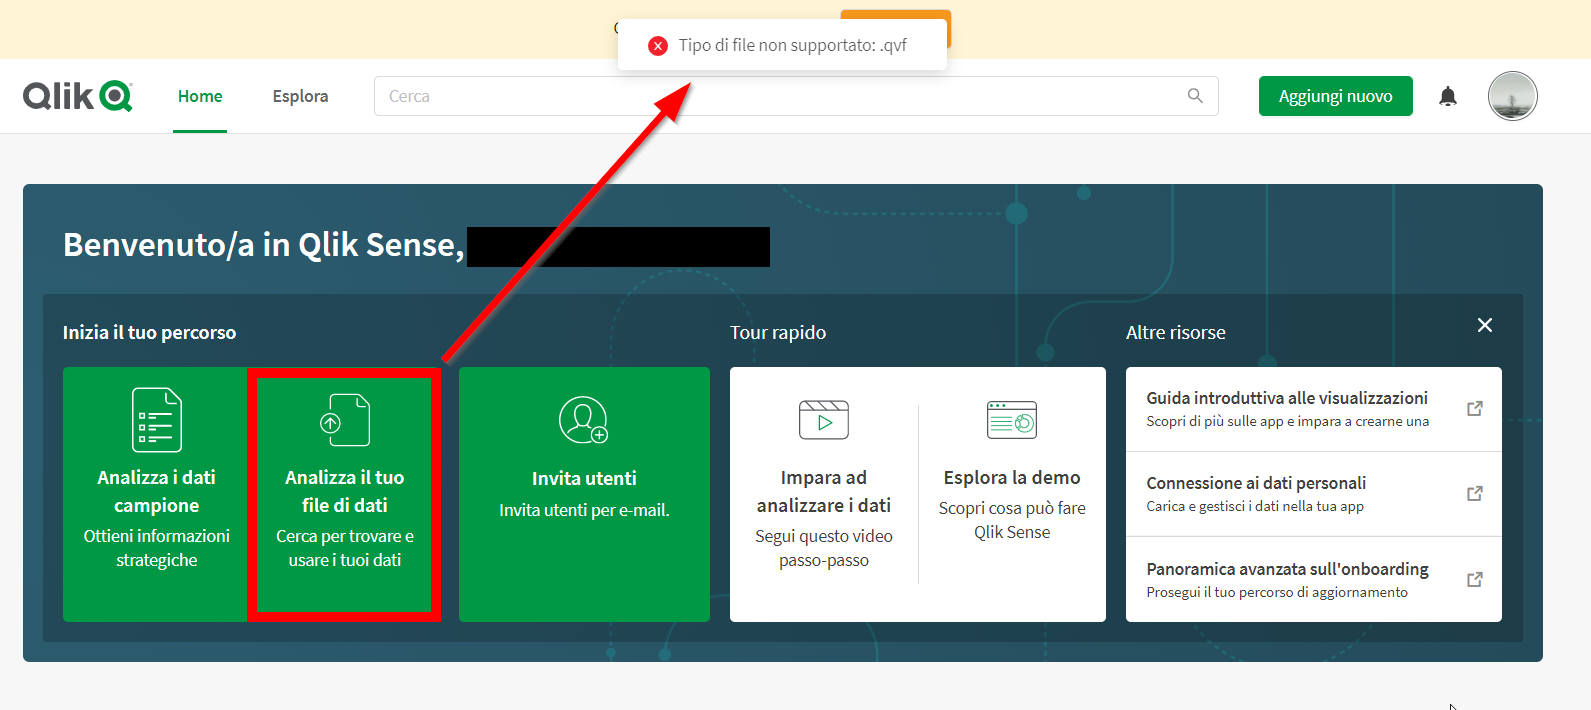The height and width of the screenshot is (710, 1591).
Task: Click the Tour rapido heading
Action: pos(778,332)
